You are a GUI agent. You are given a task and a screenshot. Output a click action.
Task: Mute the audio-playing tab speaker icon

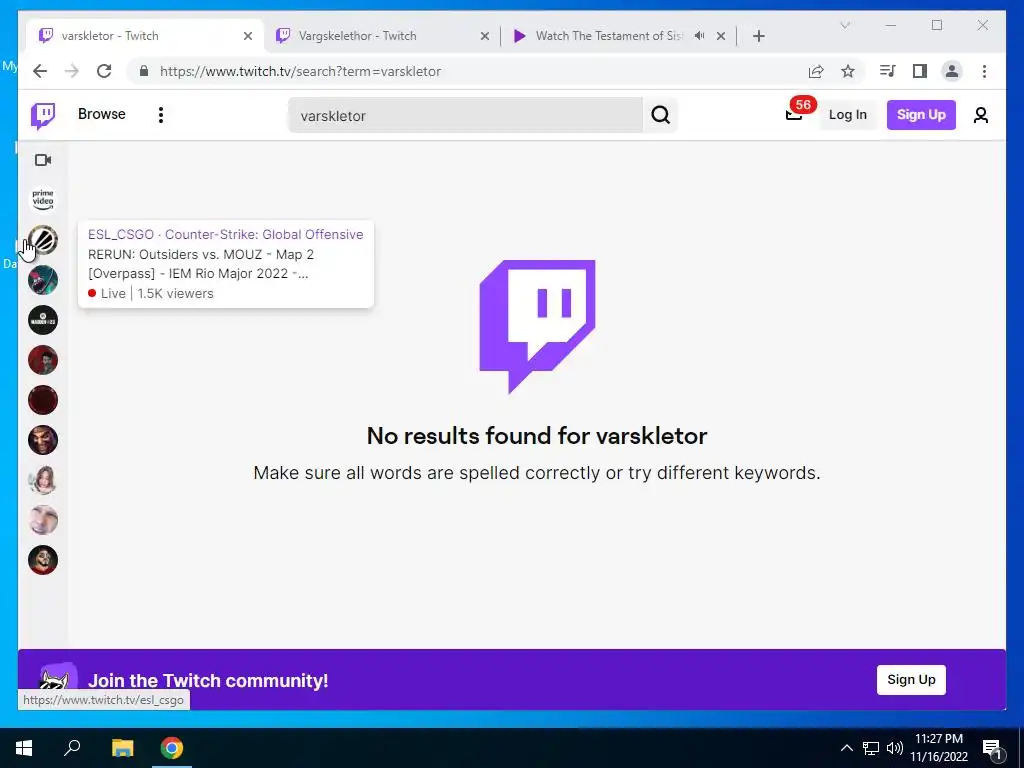(699, 36)
